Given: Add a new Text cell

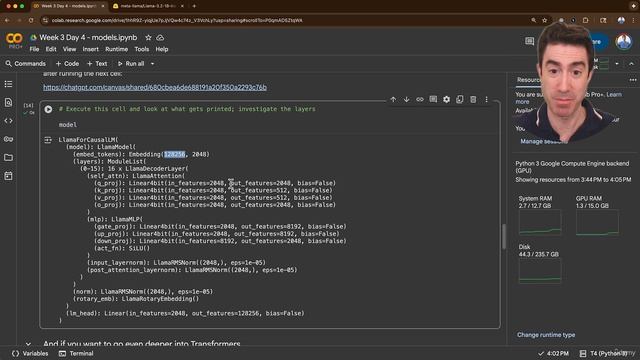Looking at the screenshot, I should (x=97, y=64).
